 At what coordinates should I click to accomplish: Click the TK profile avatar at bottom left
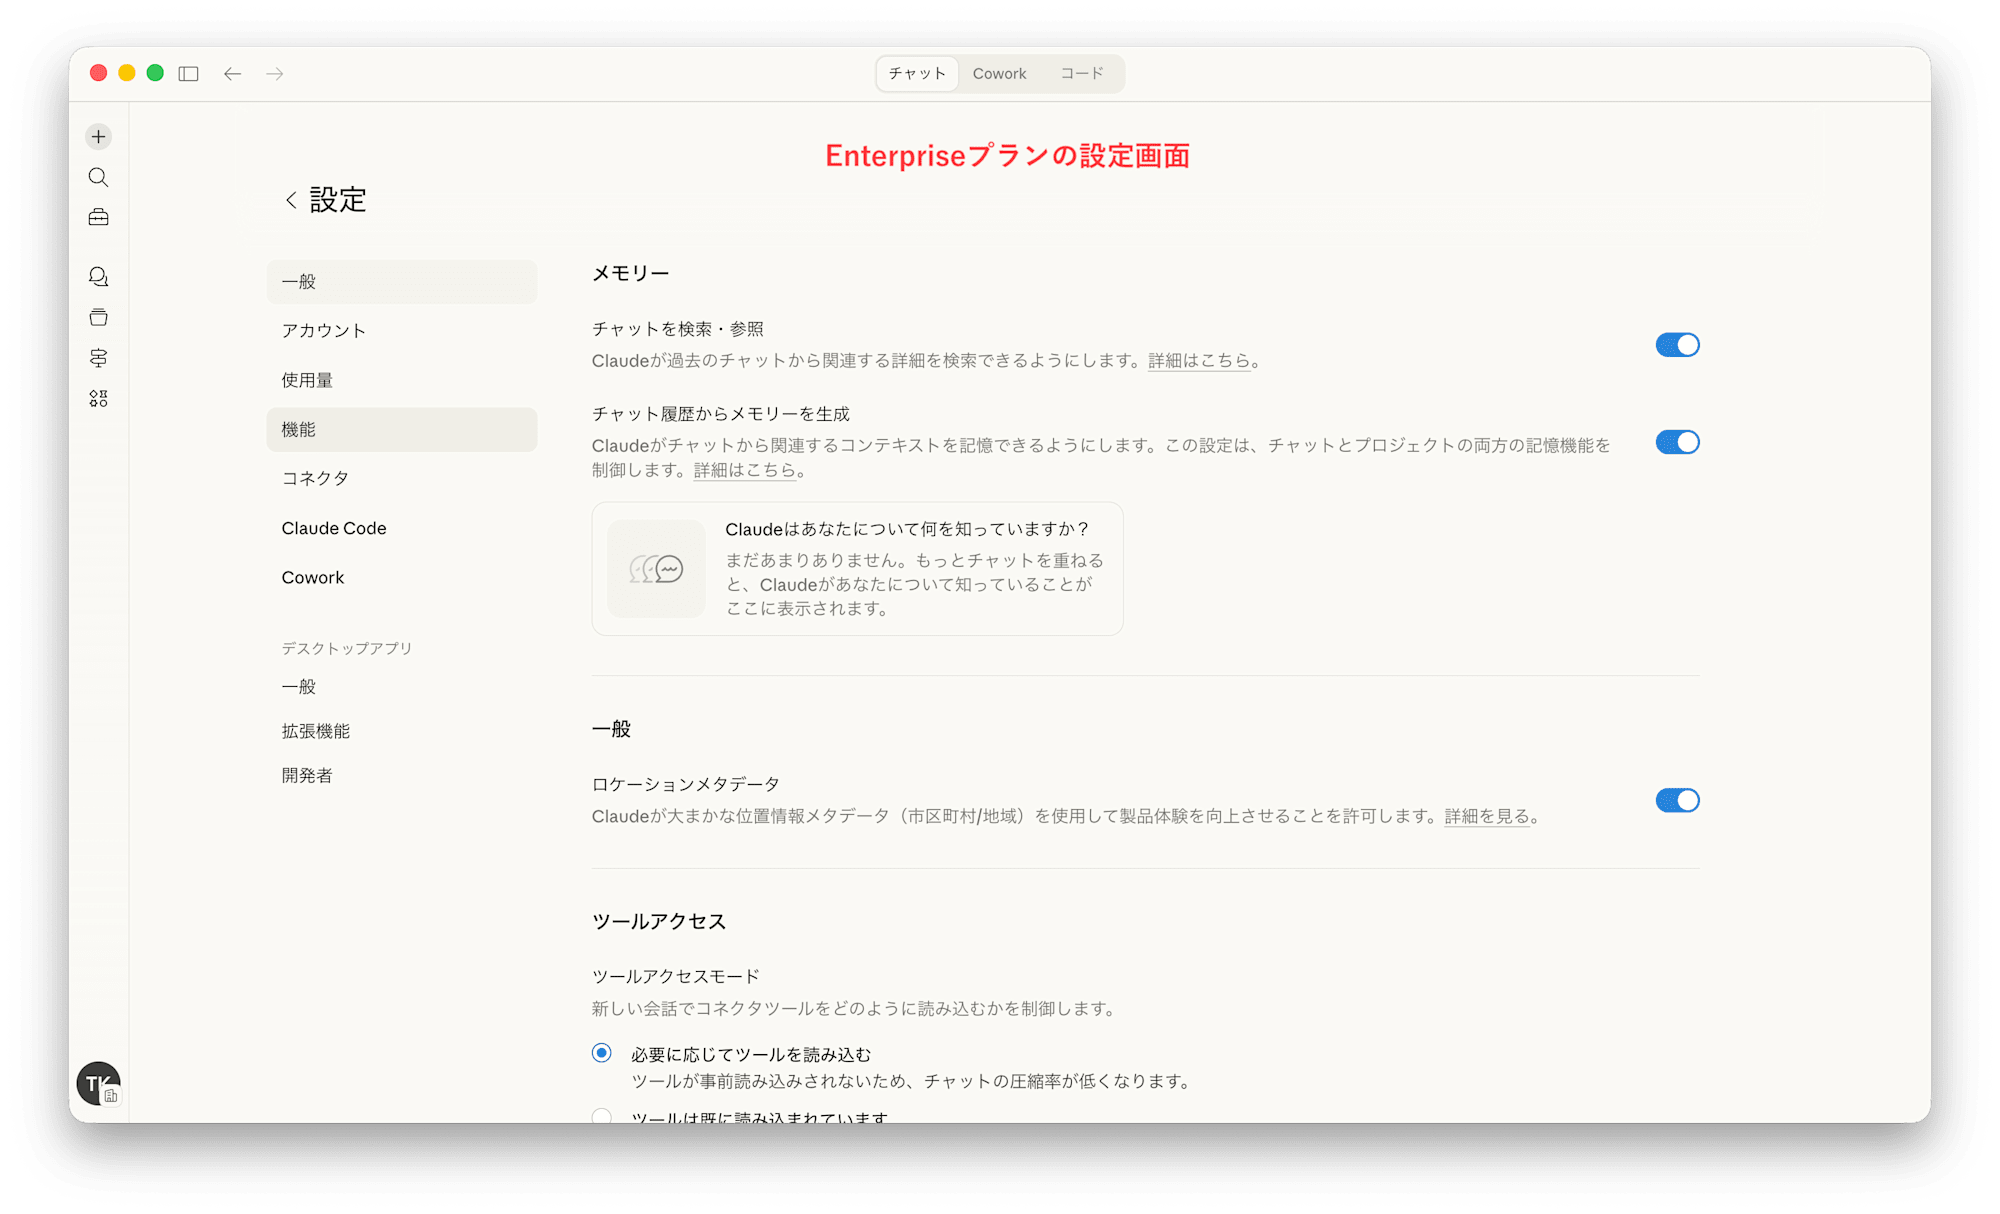(98, 1084)
